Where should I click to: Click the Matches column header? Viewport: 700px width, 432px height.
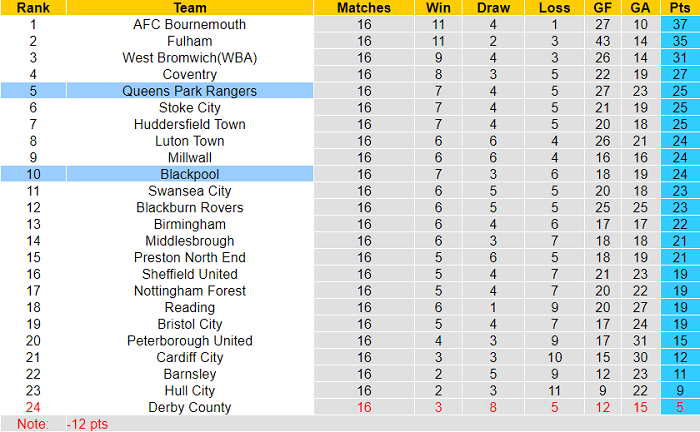(x=363, y=7)
